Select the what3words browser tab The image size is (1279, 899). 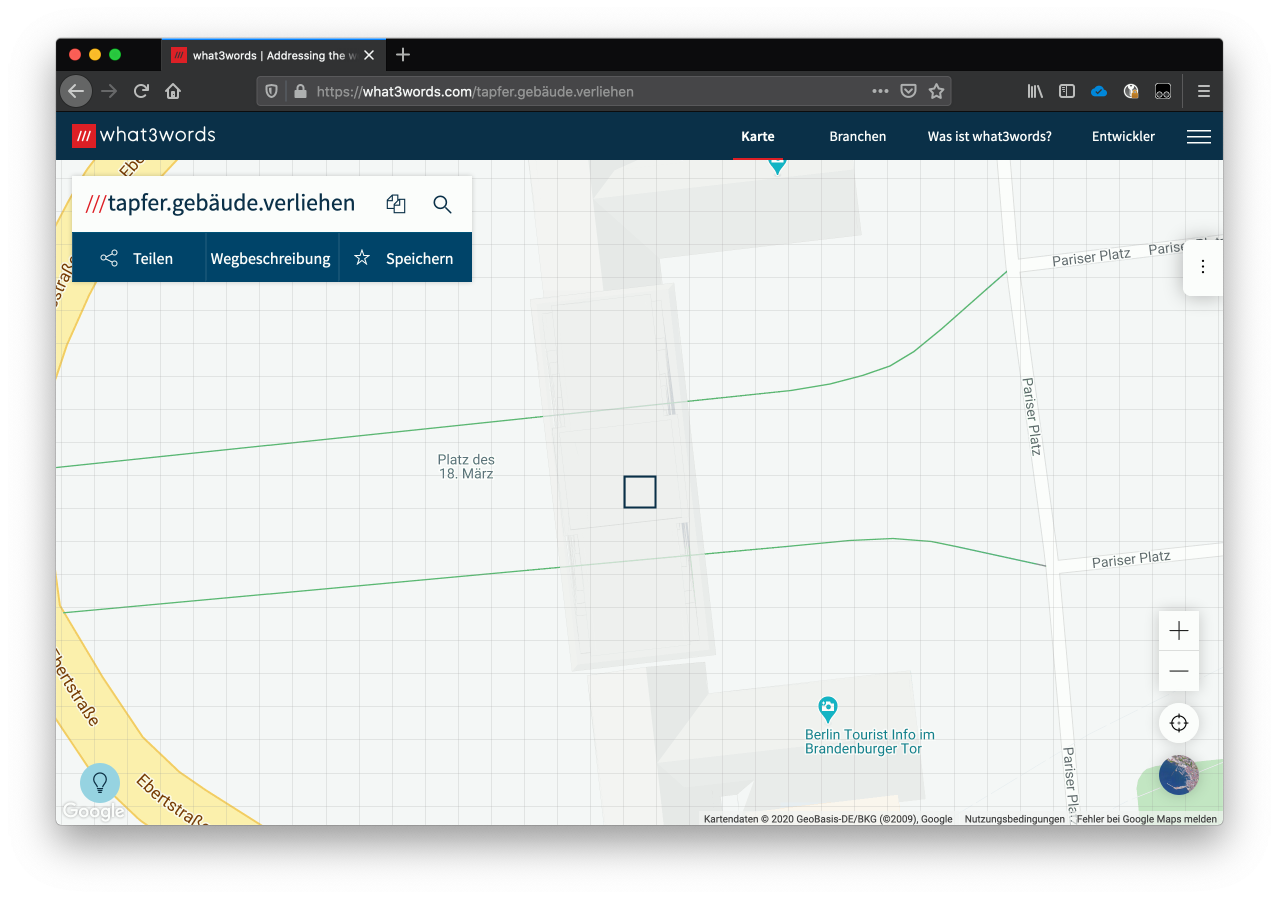click(271, 55)
